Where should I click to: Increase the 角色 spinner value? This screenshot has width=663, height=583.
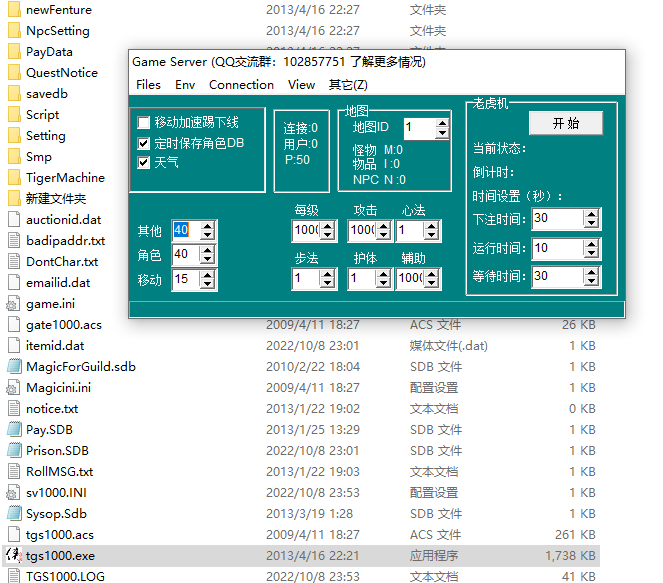point(207,250)
